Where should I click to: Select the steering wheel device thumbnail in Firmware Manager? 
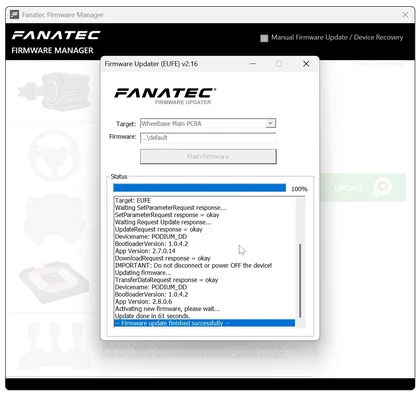[54, 155]
